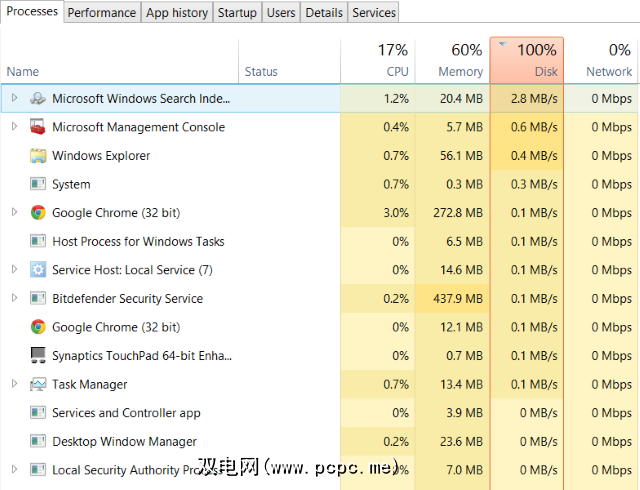
Task: Expand the Microsoft Windows Search Indexer row
Action: click(x=14, y=99)
